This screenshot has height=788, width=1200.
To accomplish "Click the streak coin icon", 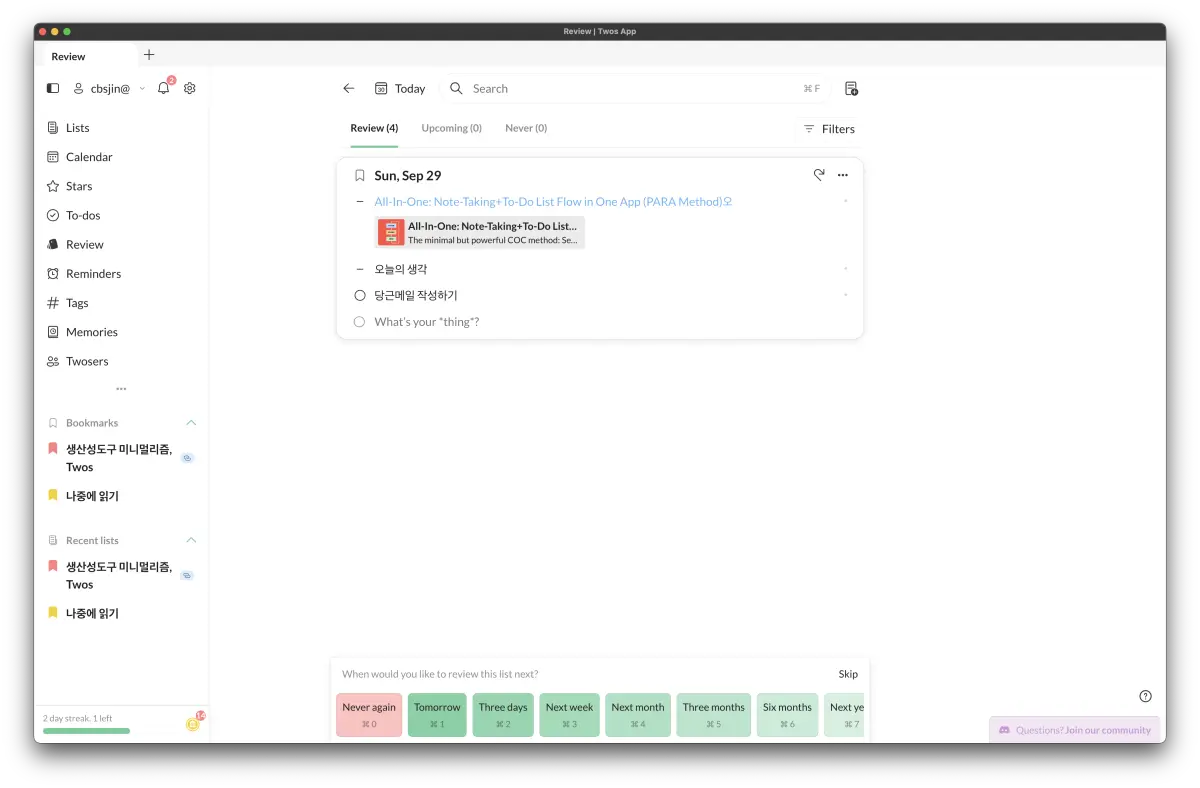I will pyautogui.click(x=192, y=724).
